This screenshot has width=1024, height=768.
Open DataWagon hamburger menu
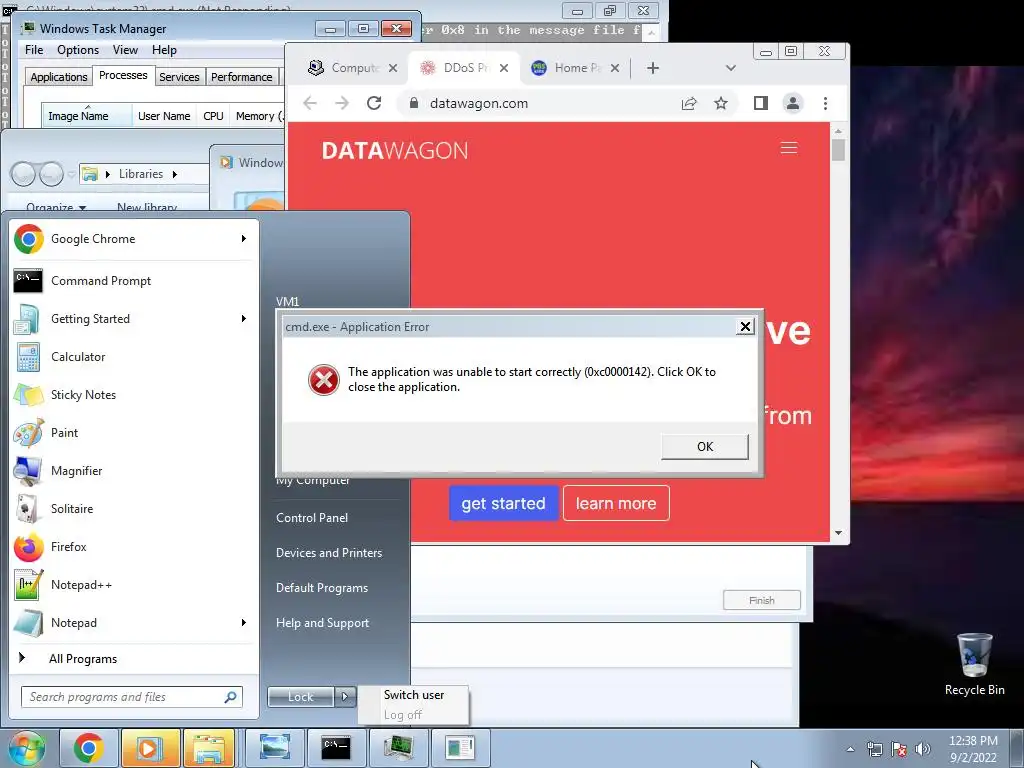click(789, 148)
